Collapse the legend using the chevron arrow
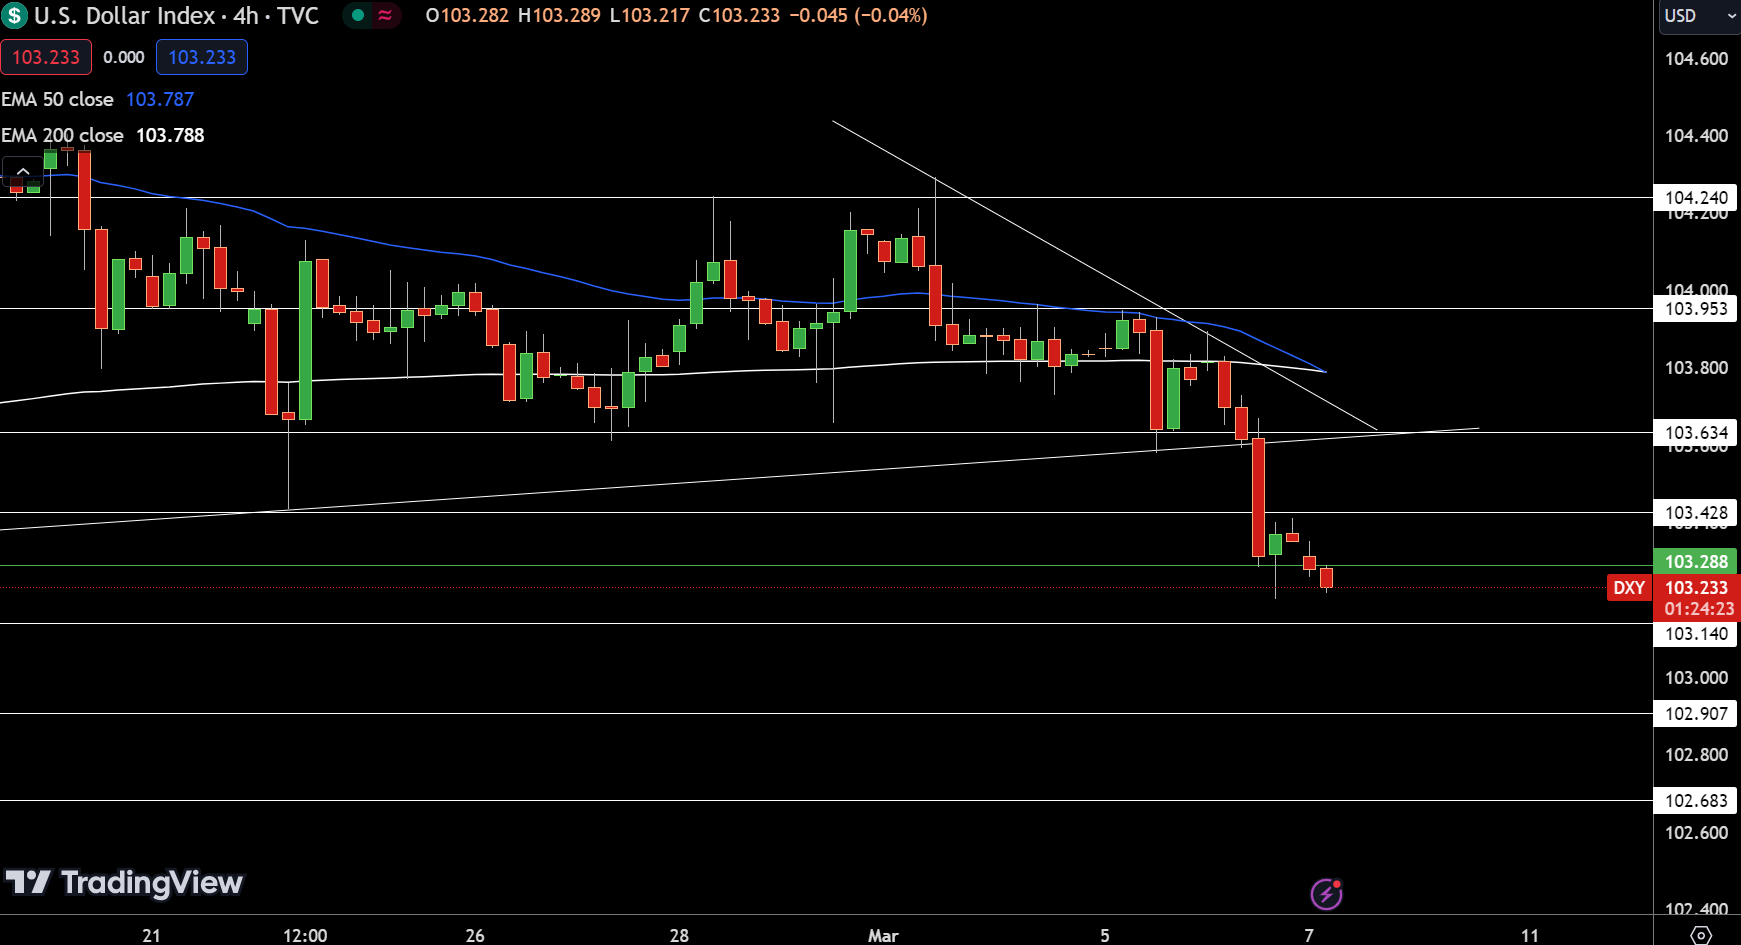Image resolution: width=1741 pixels, height=945 pixels. coord(22,170)
